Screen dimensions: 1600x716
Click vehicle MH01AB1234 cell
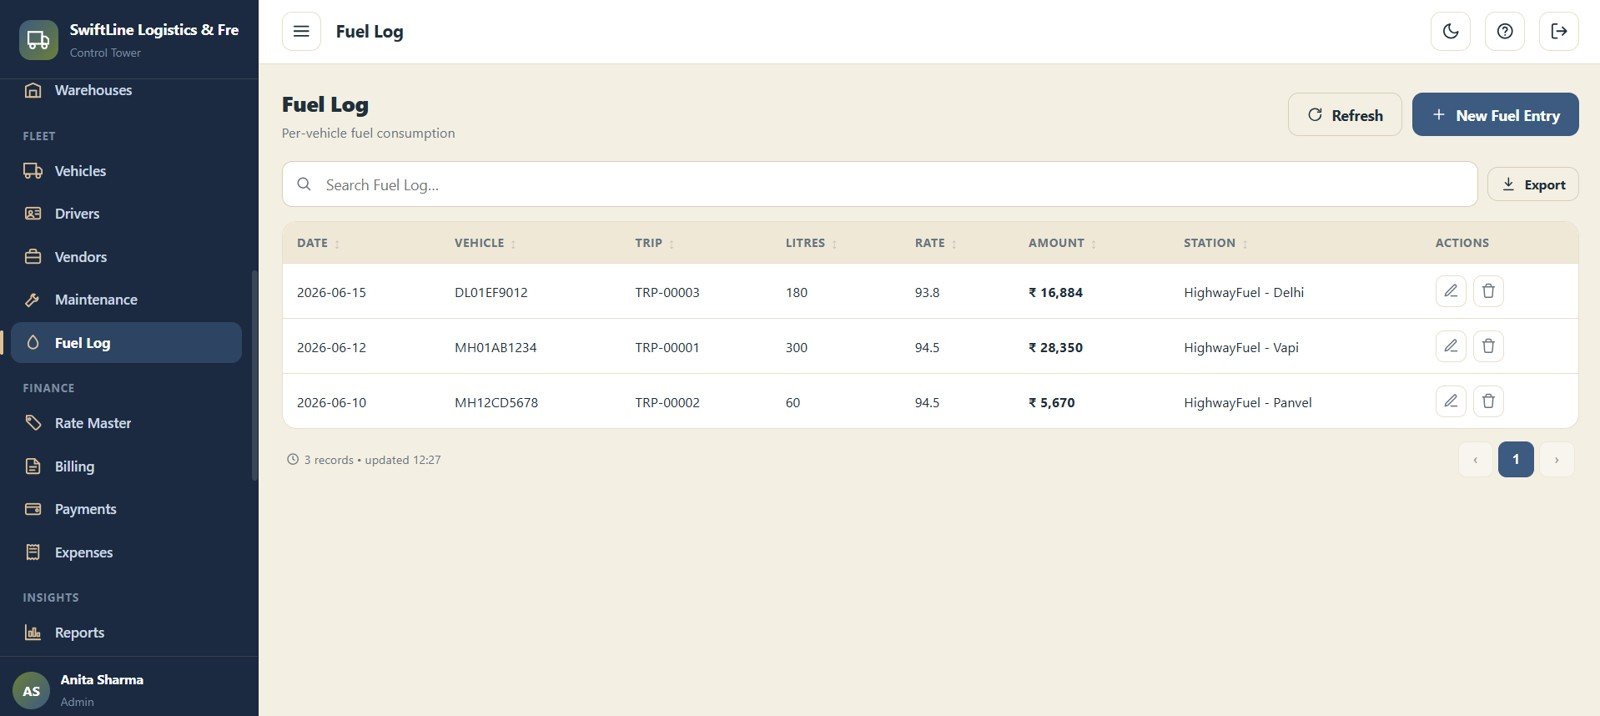[x=495, y=348]
